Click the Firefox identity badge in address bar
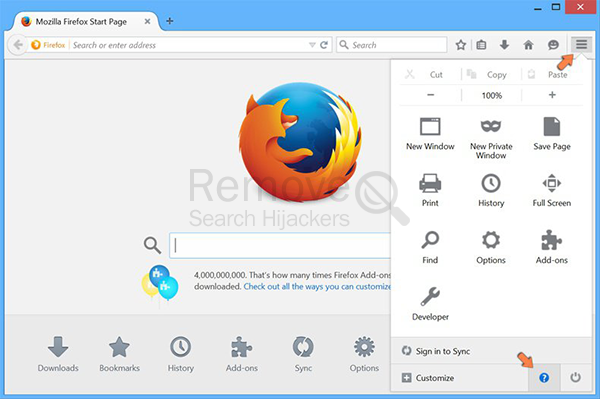Screen dimensions: 600x399 click(x=48, y=45)
